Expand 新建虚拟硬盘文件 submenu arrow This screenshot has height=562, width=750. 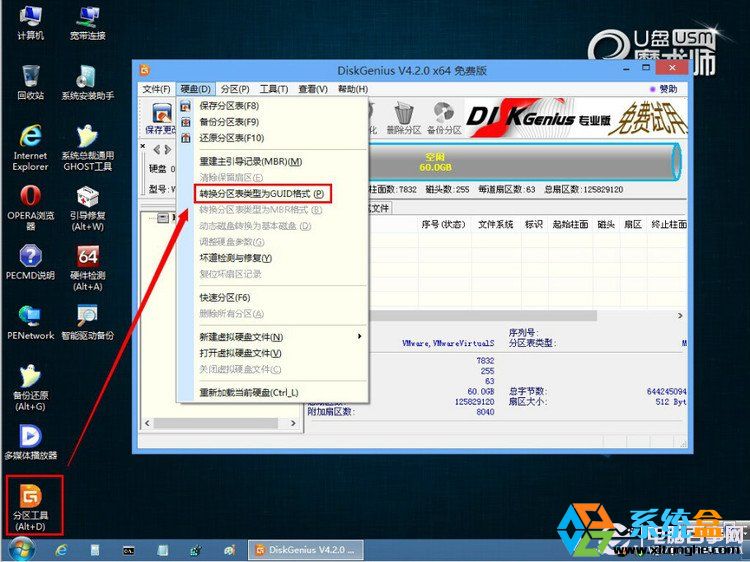tap(360, 337)
